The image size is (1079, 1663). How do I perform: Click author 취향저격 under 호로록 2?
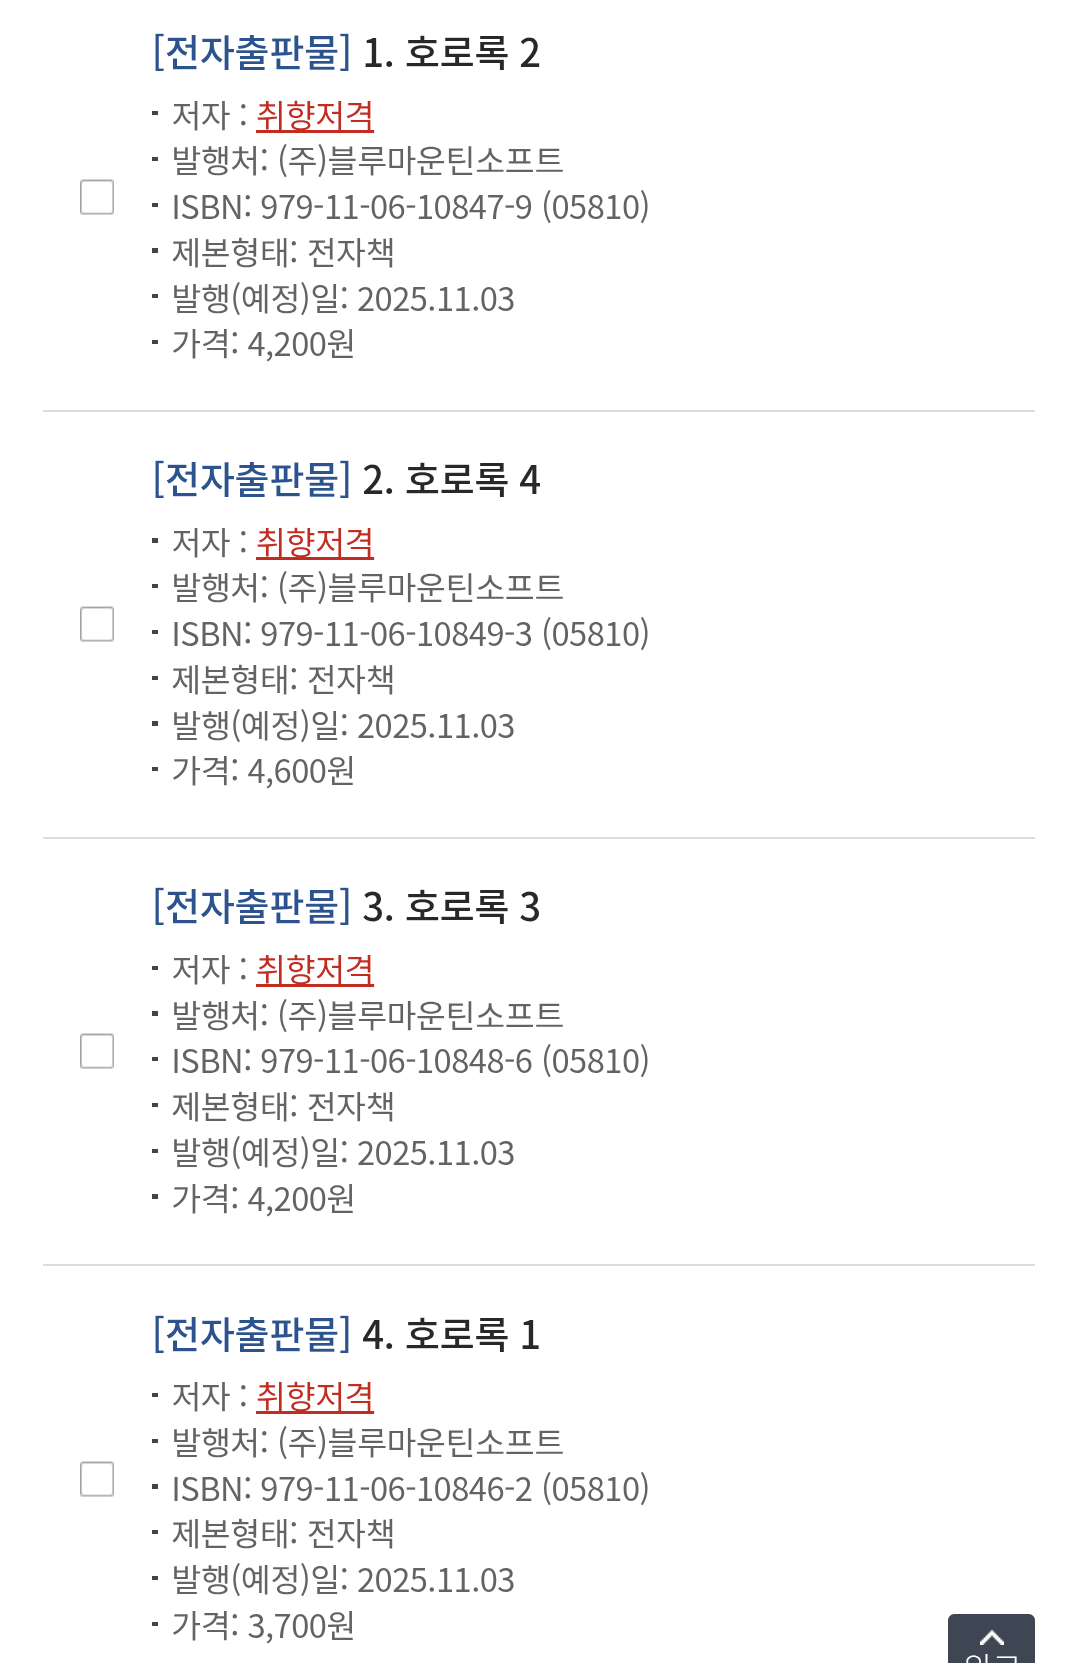point(315,116)
